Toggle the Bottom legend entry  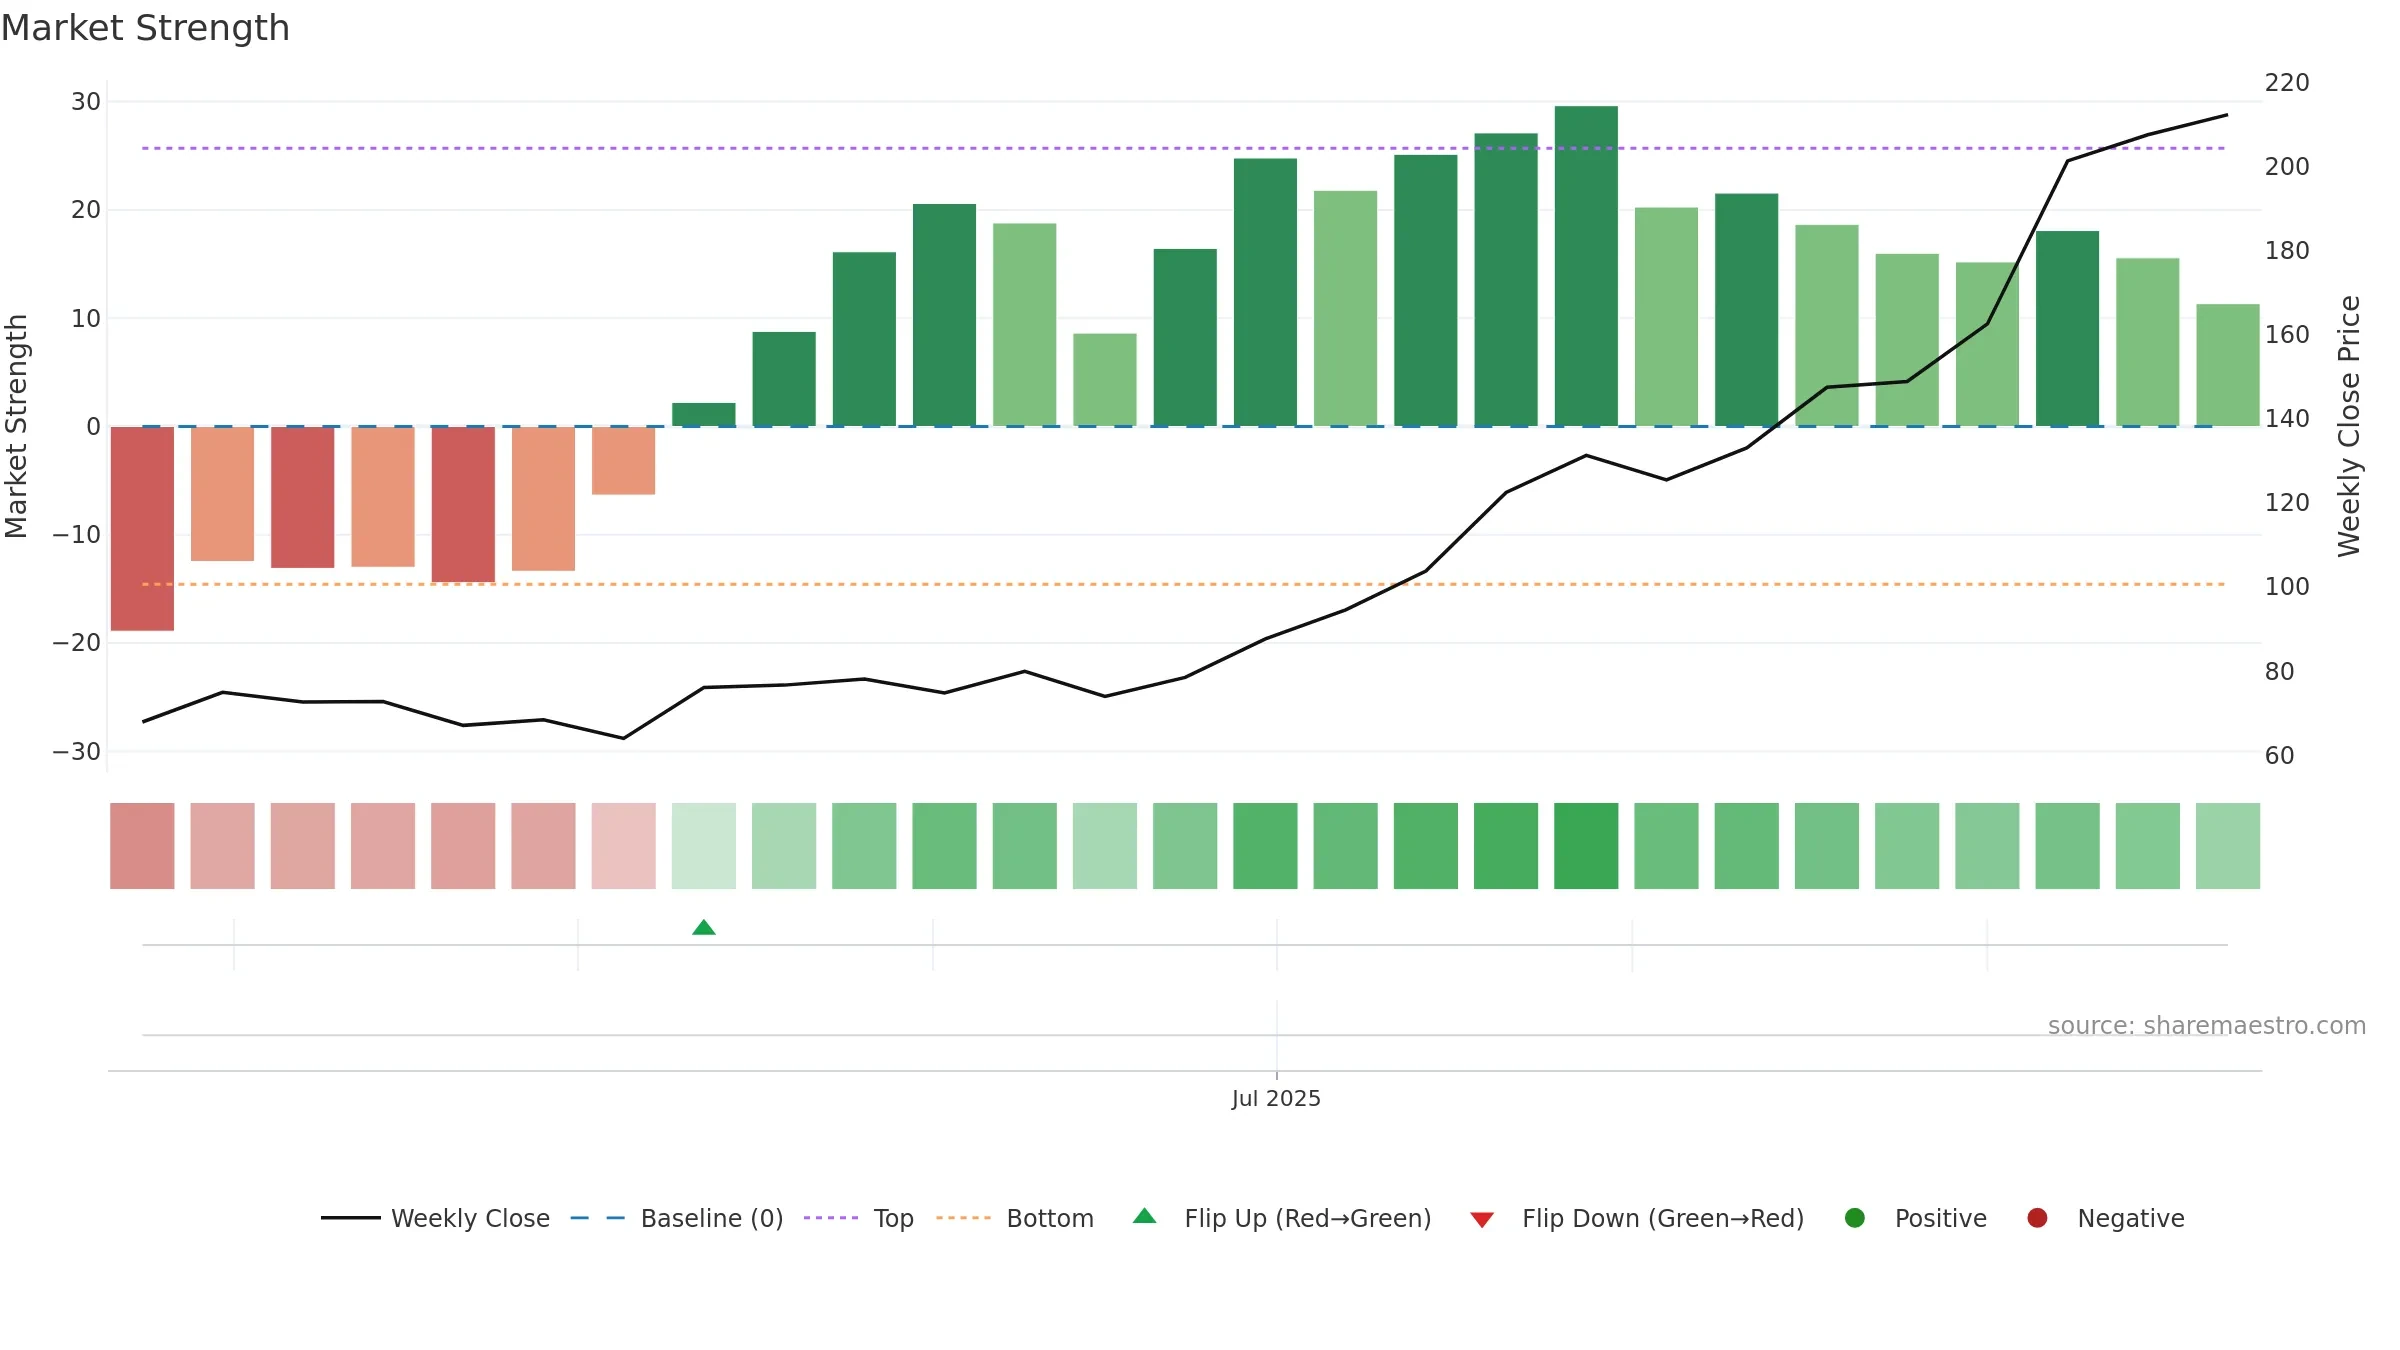[x=1015, y=1218]
